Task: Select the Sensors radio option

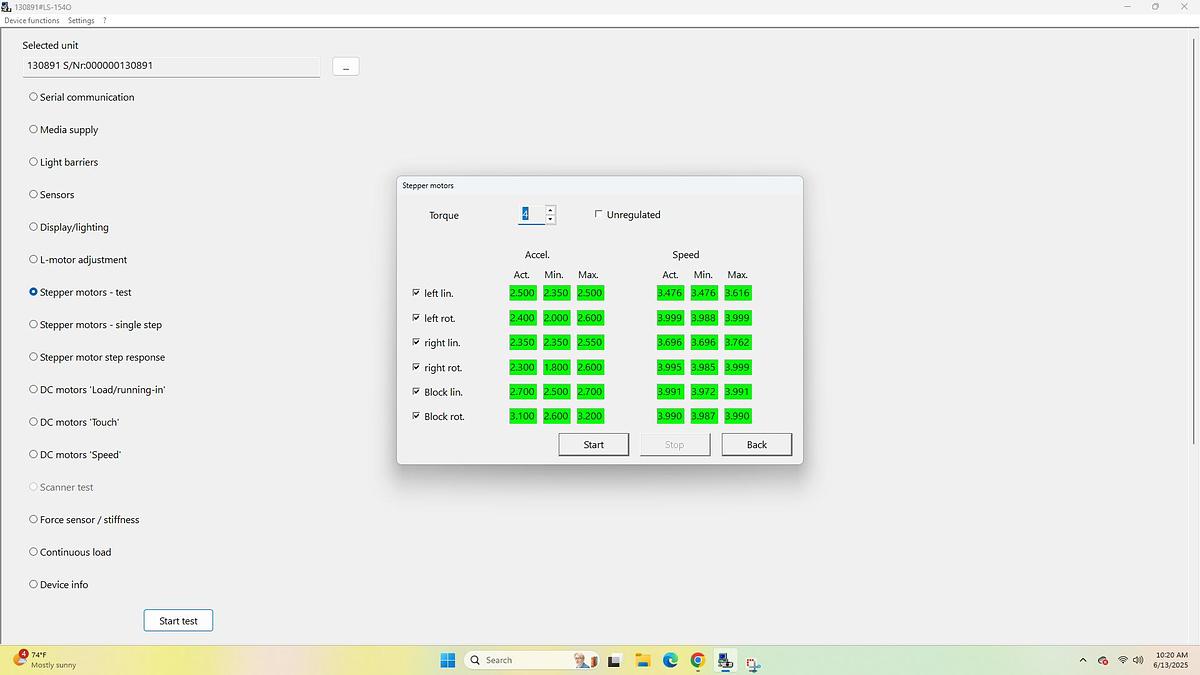Action: tap(33, 194)
